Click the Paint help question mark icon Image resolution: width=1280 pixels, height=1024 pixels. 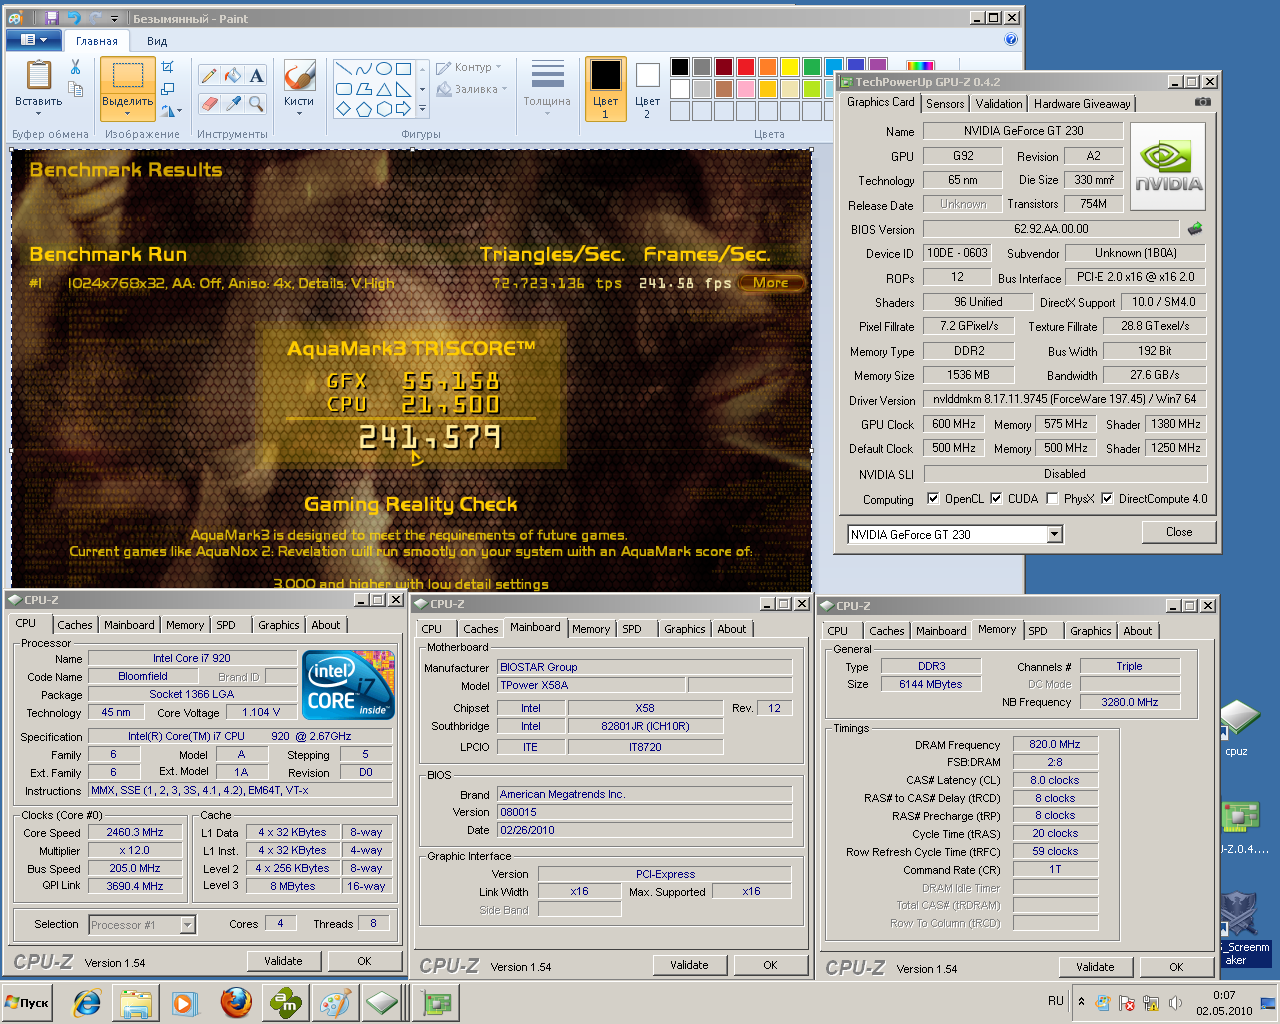pos(1011,40)
